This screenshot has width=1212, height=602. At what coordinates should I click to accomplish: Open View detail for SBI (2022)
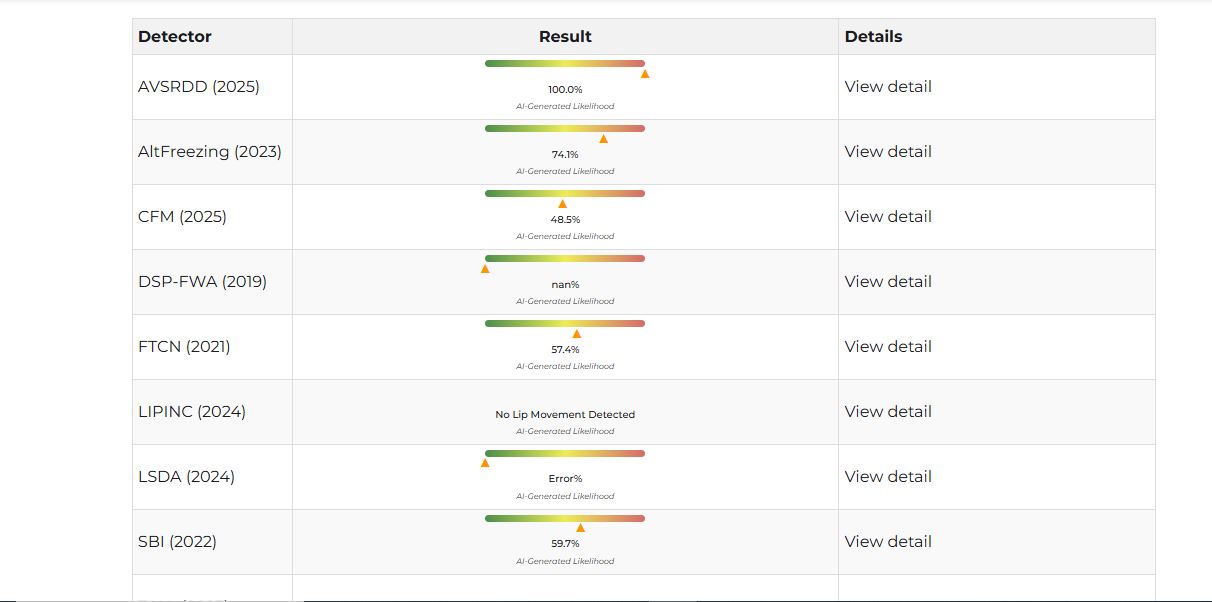pos(888,542)
